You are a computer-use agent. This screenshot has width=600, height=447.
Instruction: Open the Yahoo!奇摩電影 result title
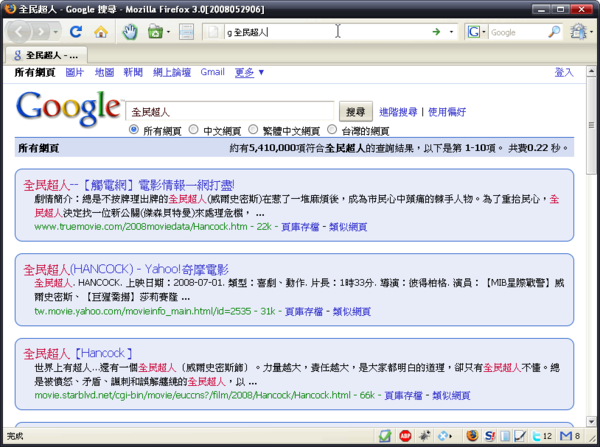click(x=126, y=269)
